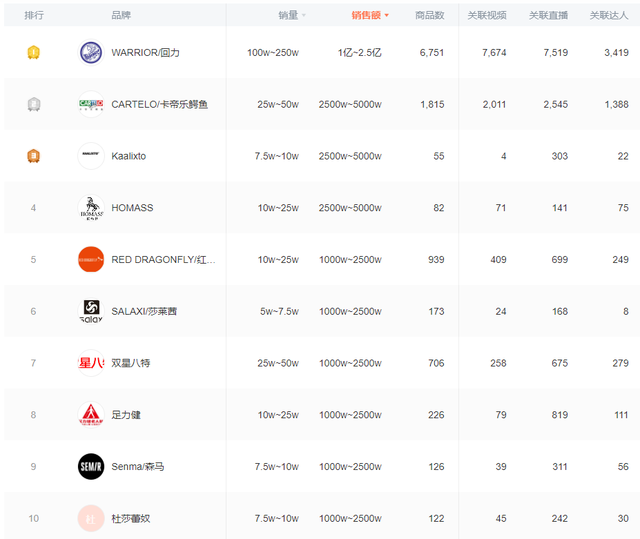Click WARRIOR related videos 7,674

(494, 53)
